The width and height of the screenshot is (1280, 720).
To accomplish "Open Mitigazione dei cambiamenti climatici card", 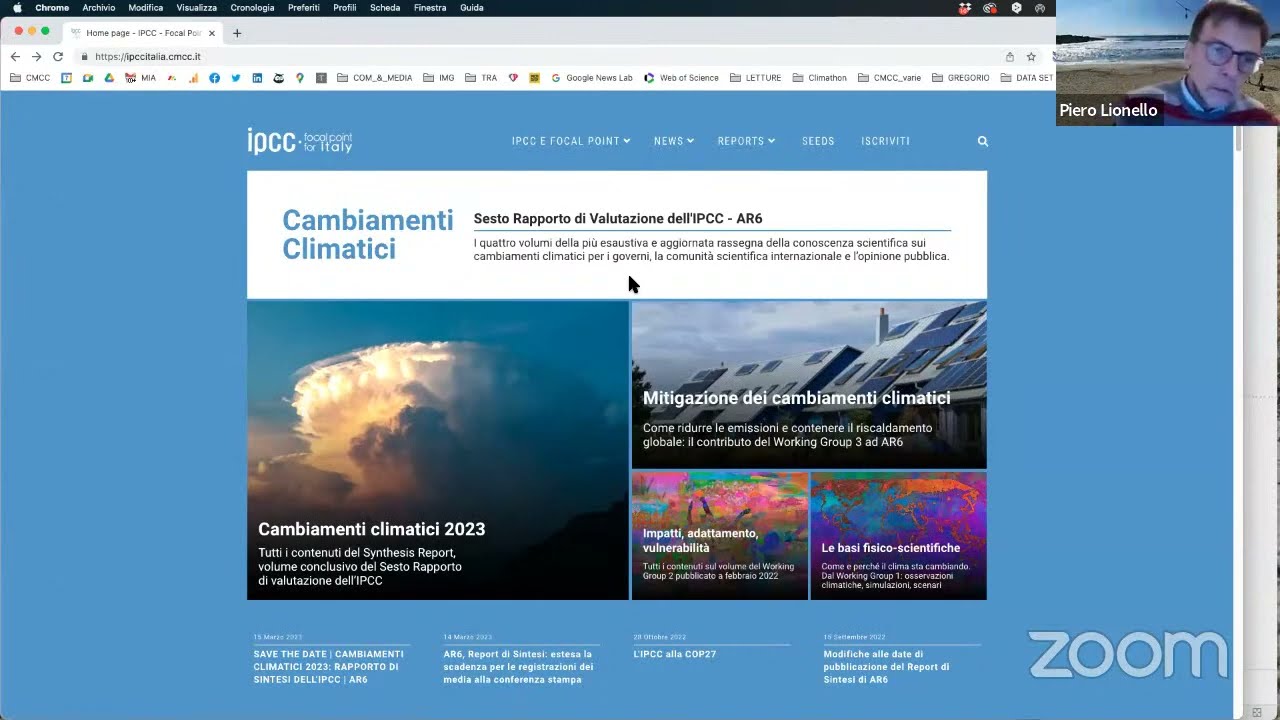I will 809,385.
